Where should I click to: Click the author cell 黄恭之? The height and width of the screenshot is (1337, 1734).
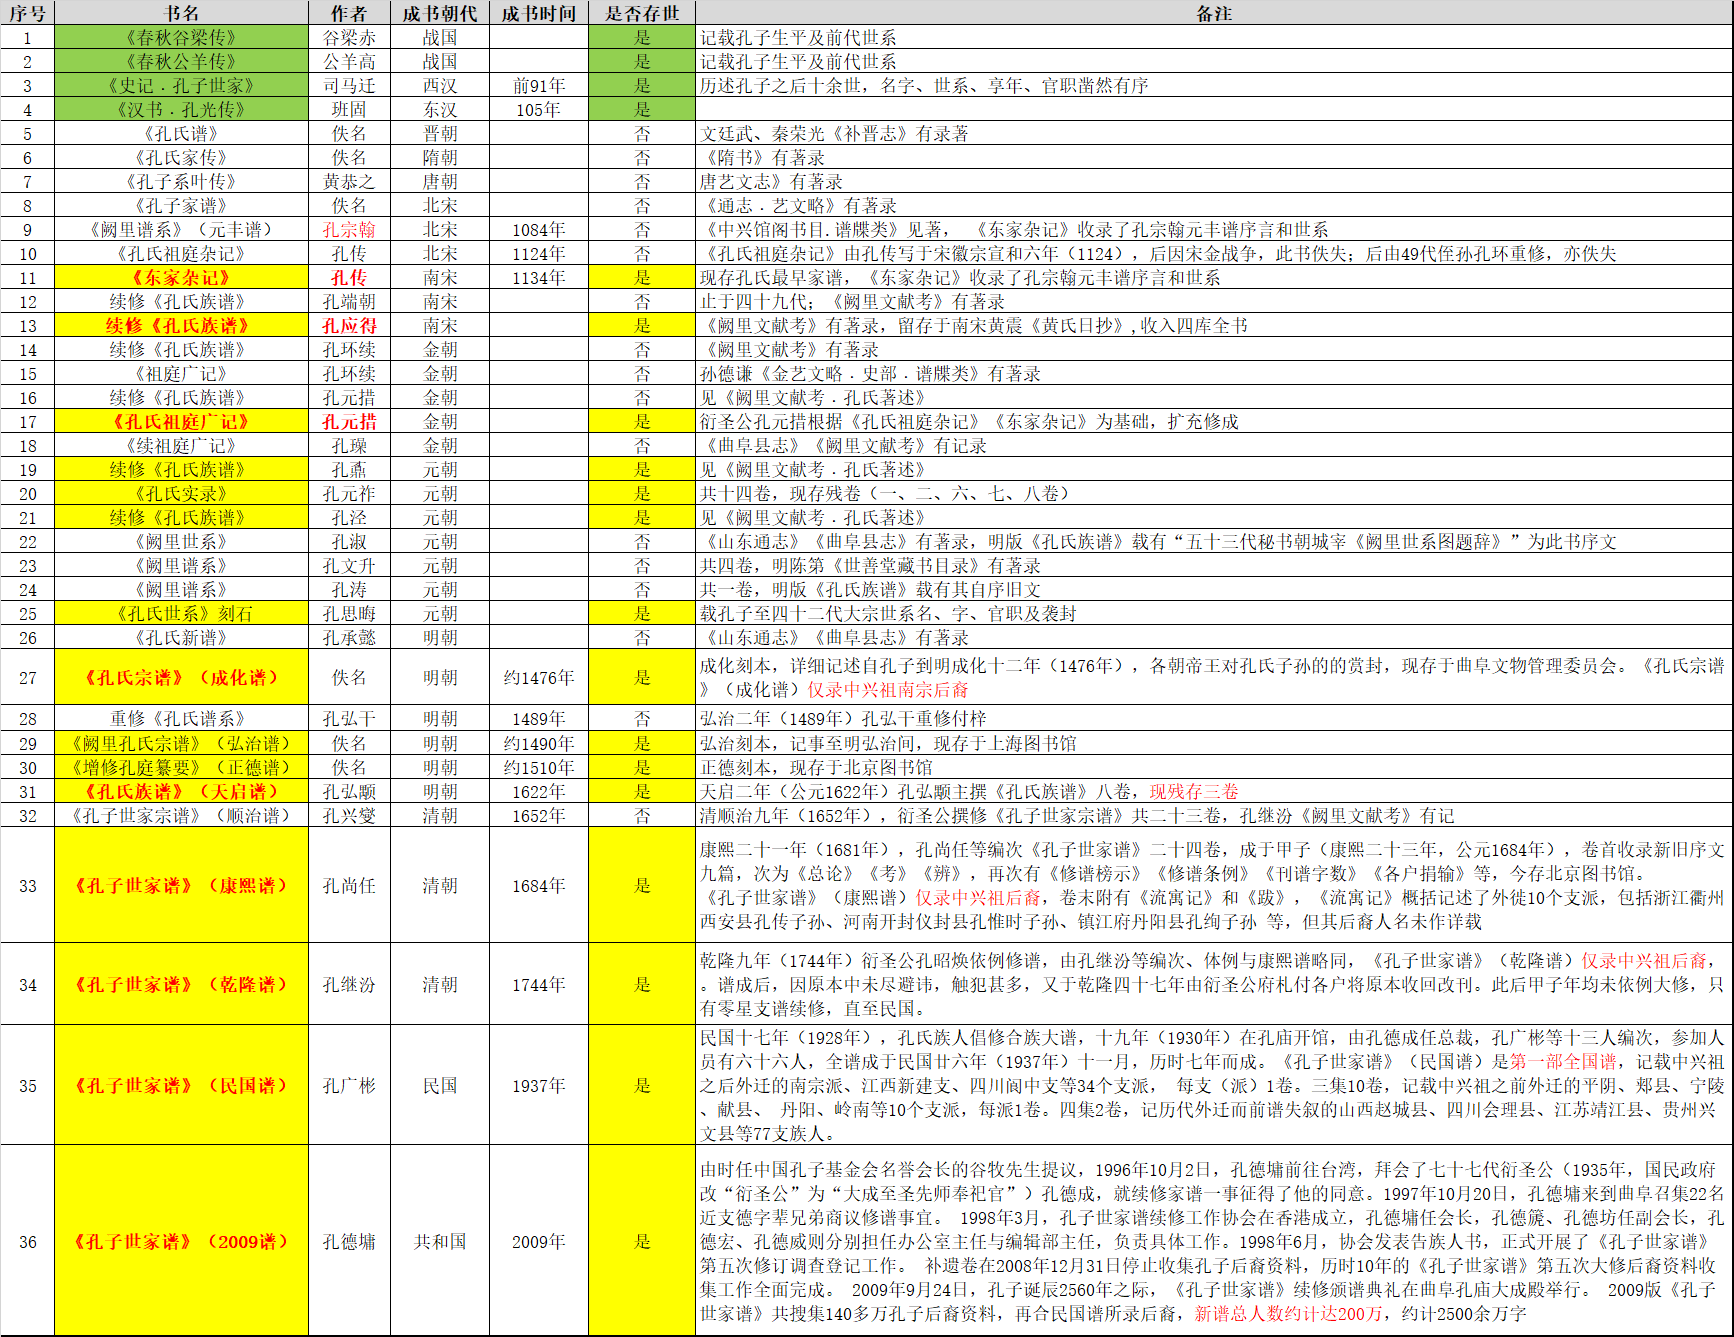349,182
